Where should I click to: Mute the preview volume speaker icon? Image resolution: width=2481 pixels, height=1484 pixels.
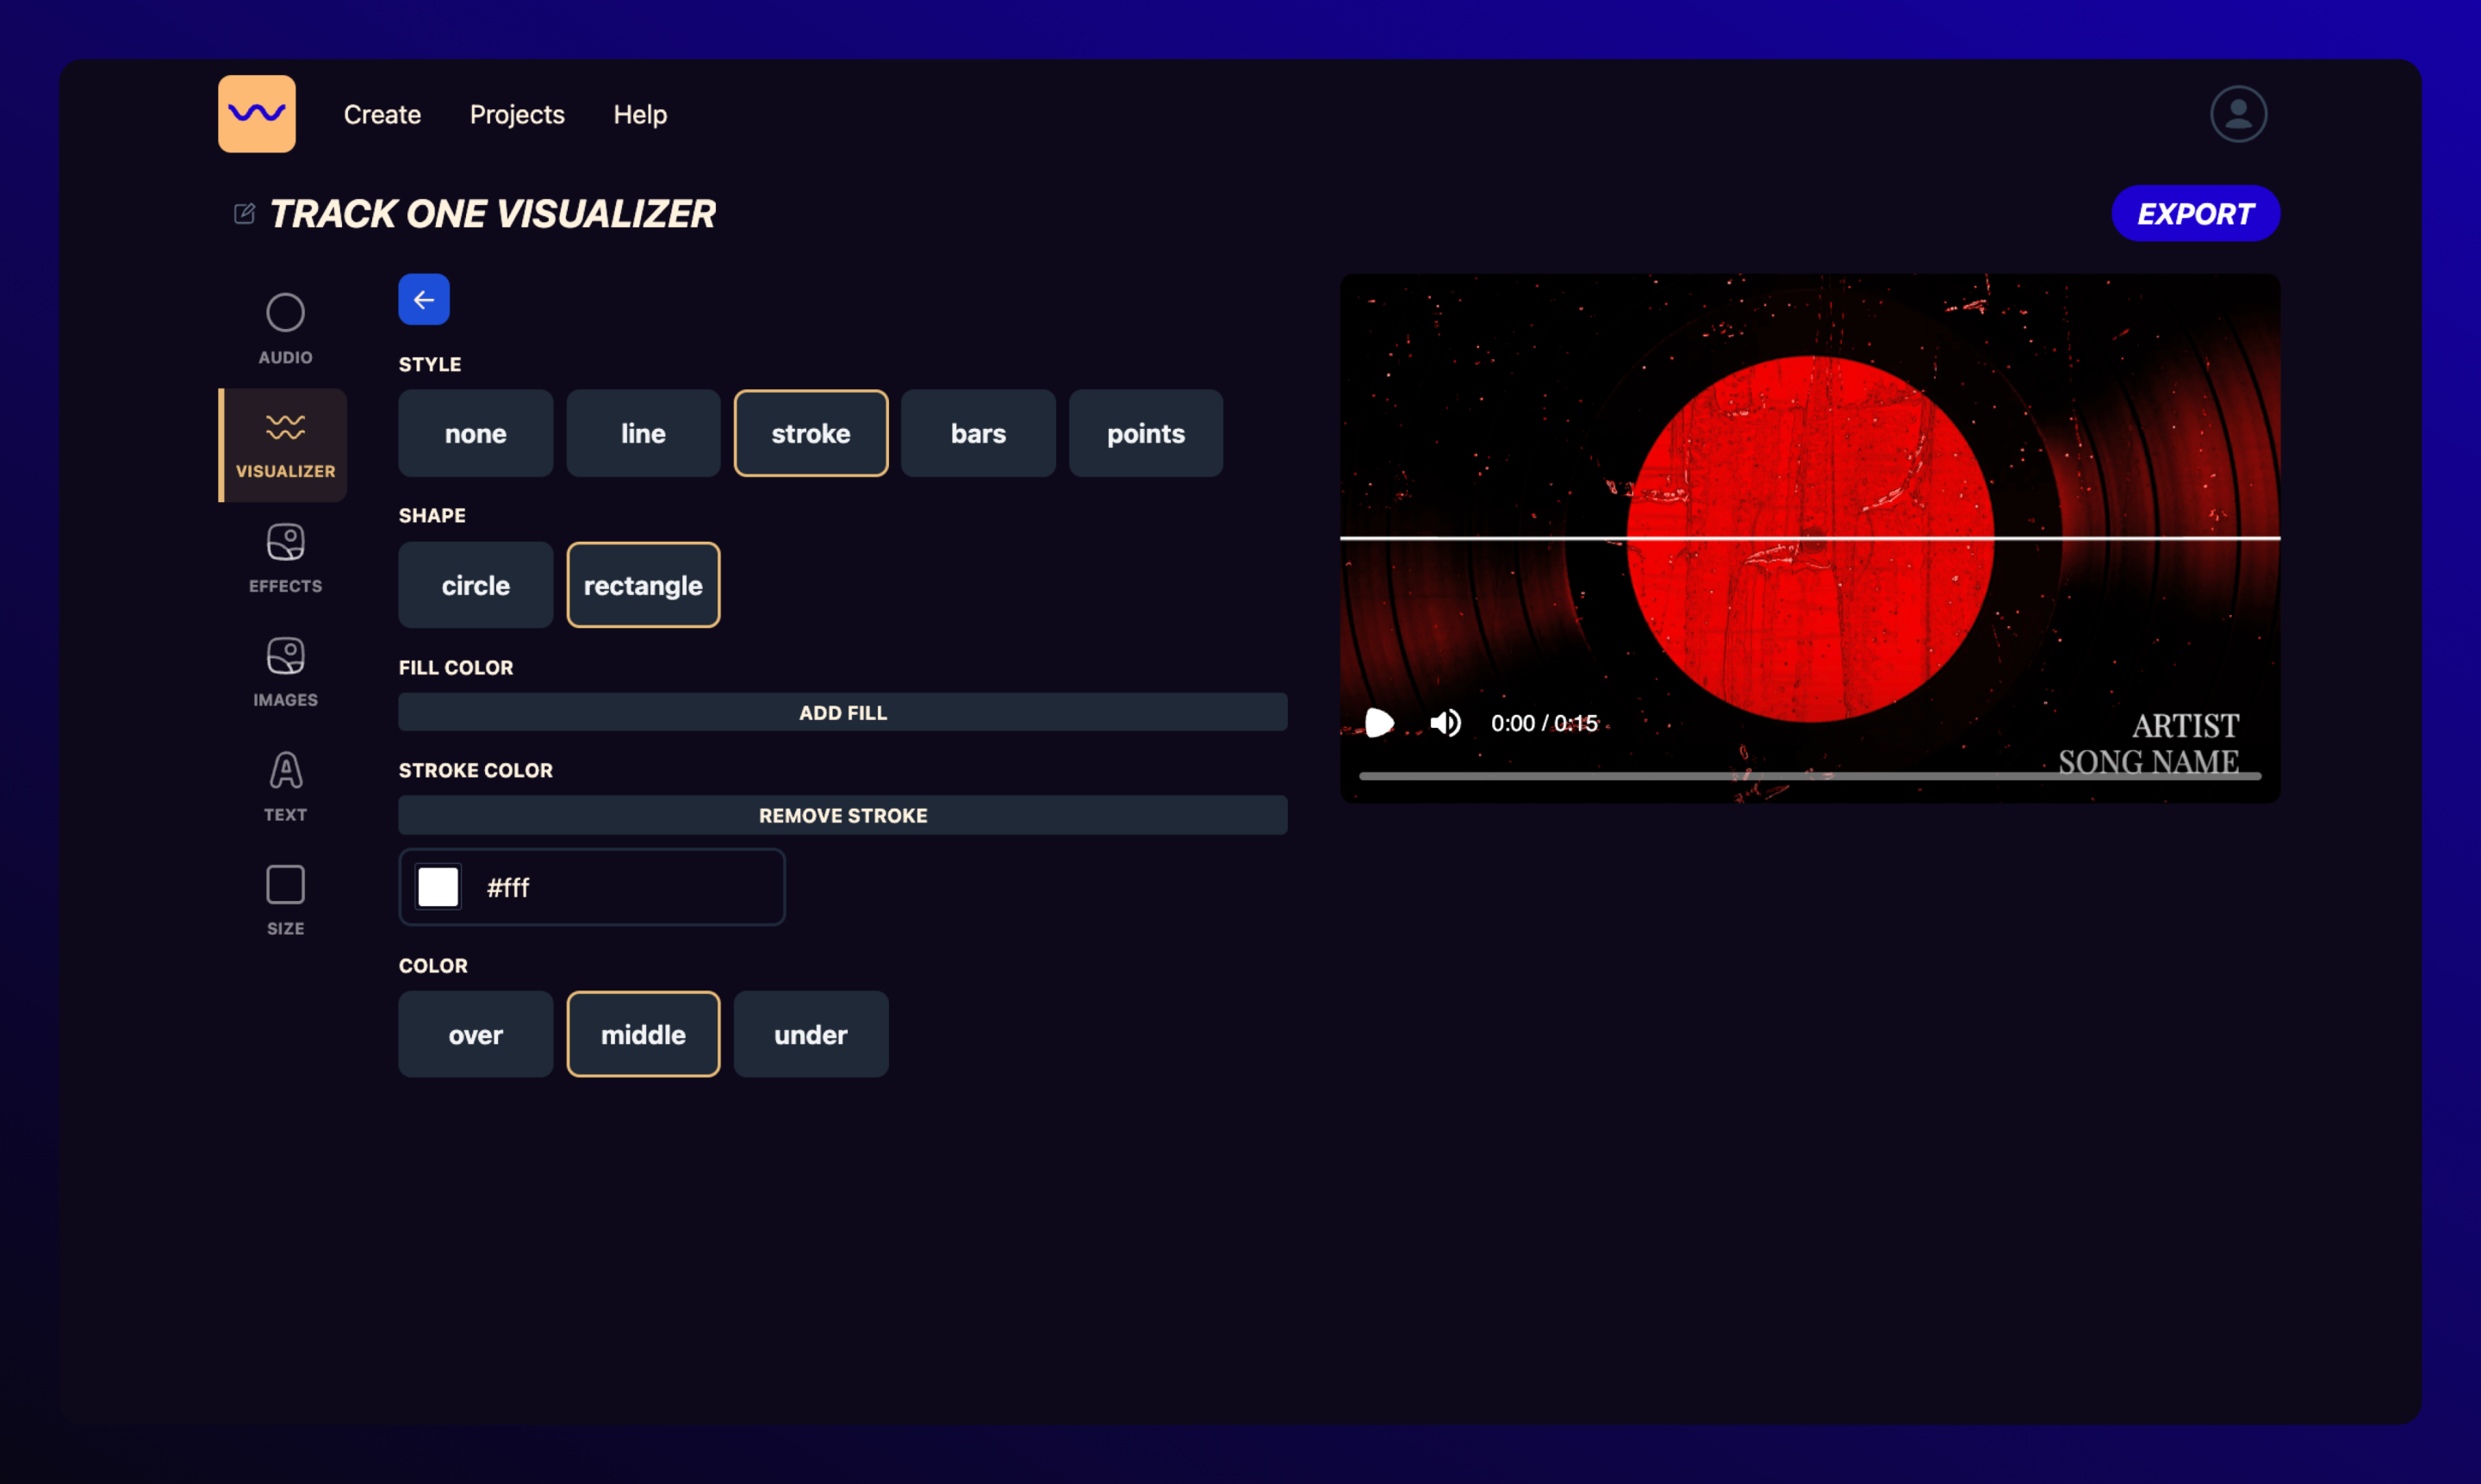[1445, 723]
